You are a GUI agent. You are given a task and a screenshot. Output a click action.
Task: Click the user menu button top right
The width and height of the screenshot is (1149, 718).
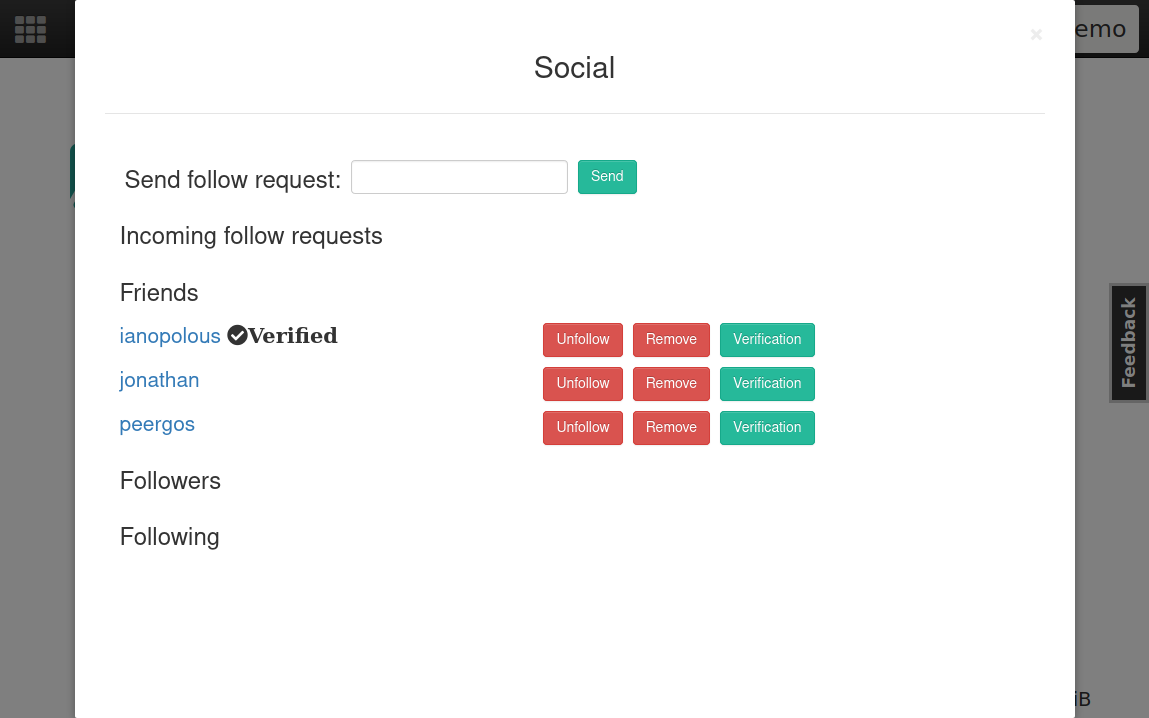pyautogui.click(x=1105, y=29)
